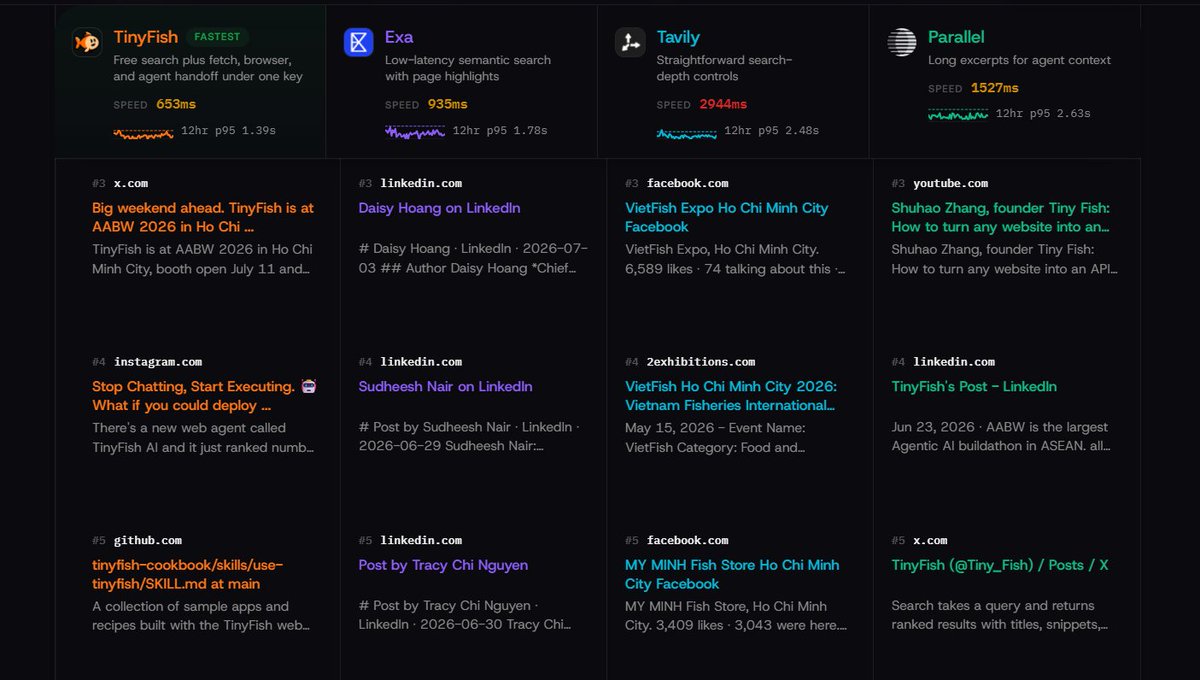Click linkedin.com domain in Exa result #3
1200x680 pixels.
coord(421,183)
